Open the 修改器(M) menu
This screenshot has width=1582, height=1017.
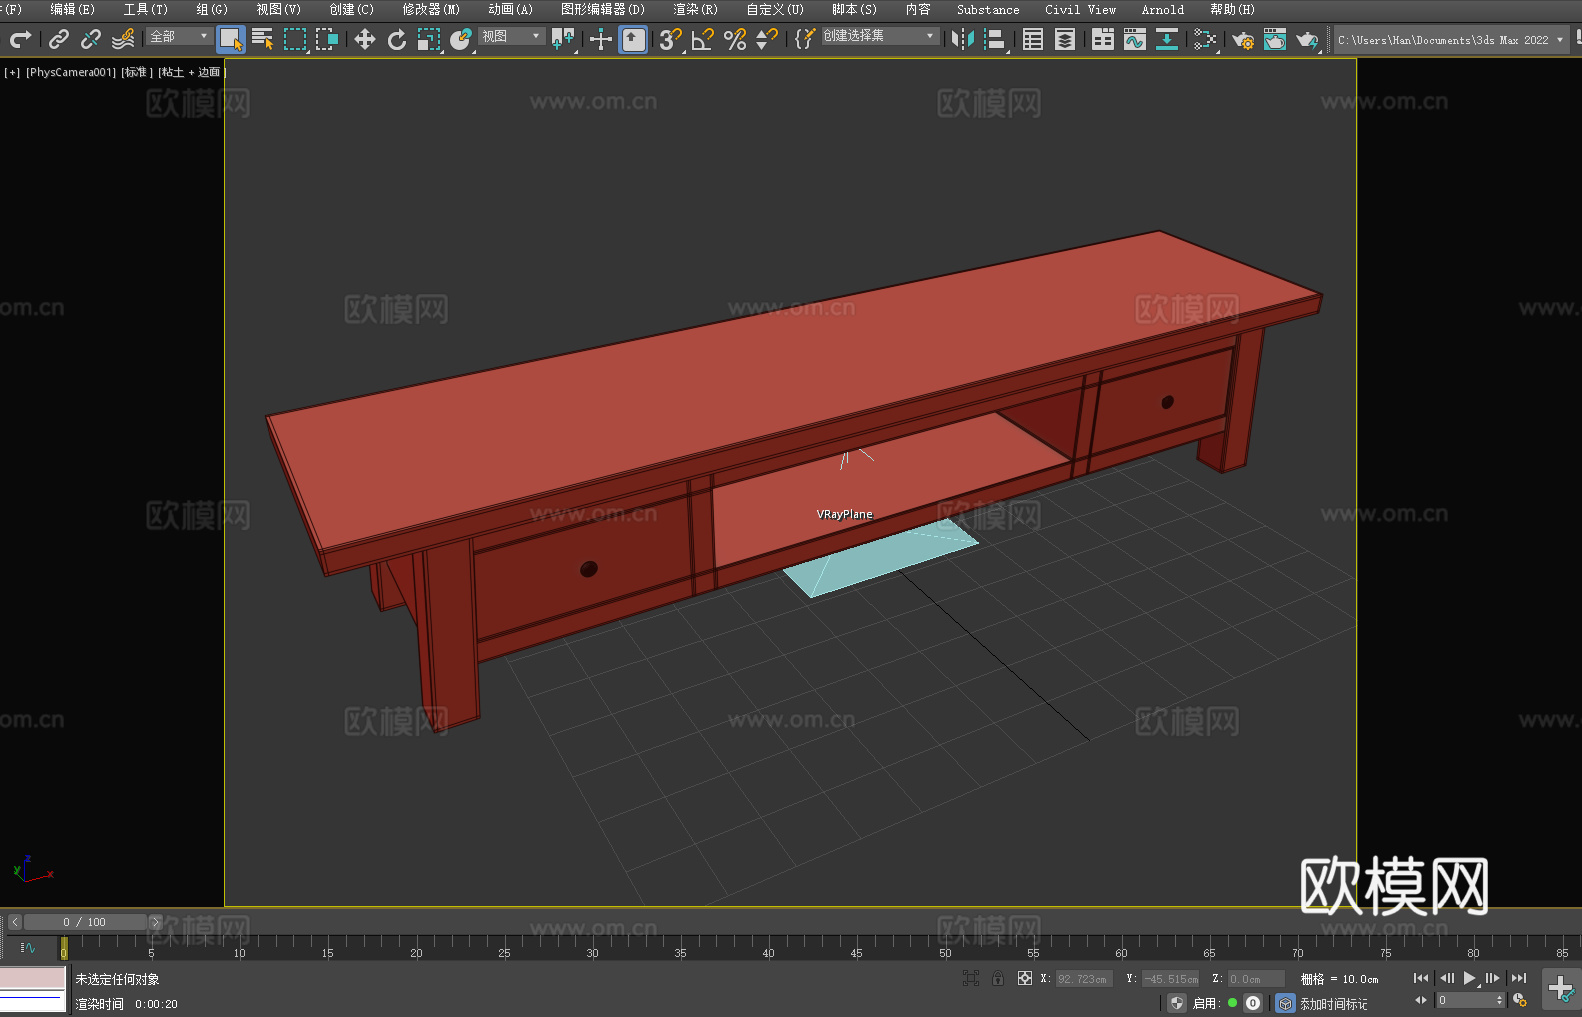(x=431, y=9)
